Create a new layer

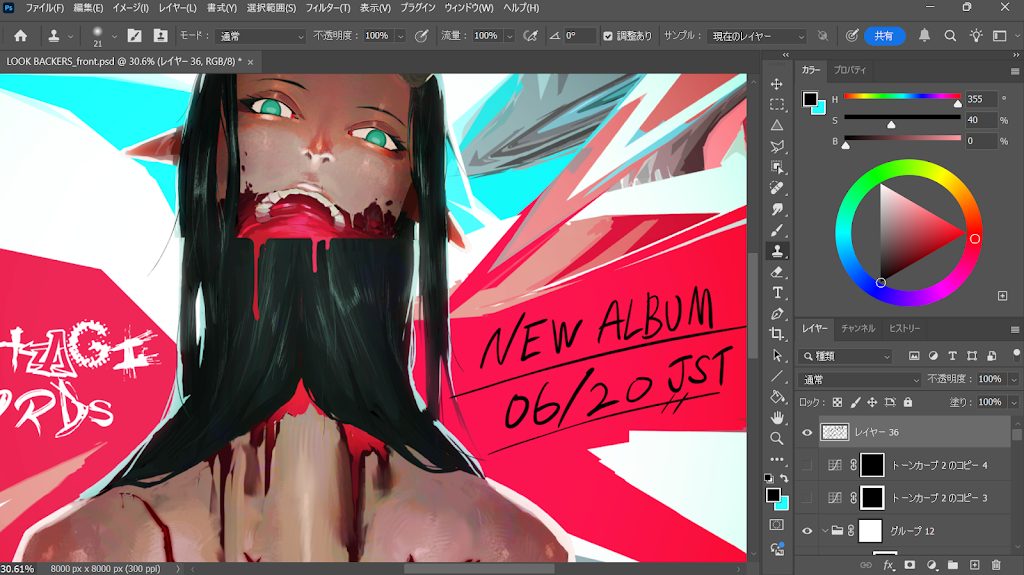[x=974, y=565]
